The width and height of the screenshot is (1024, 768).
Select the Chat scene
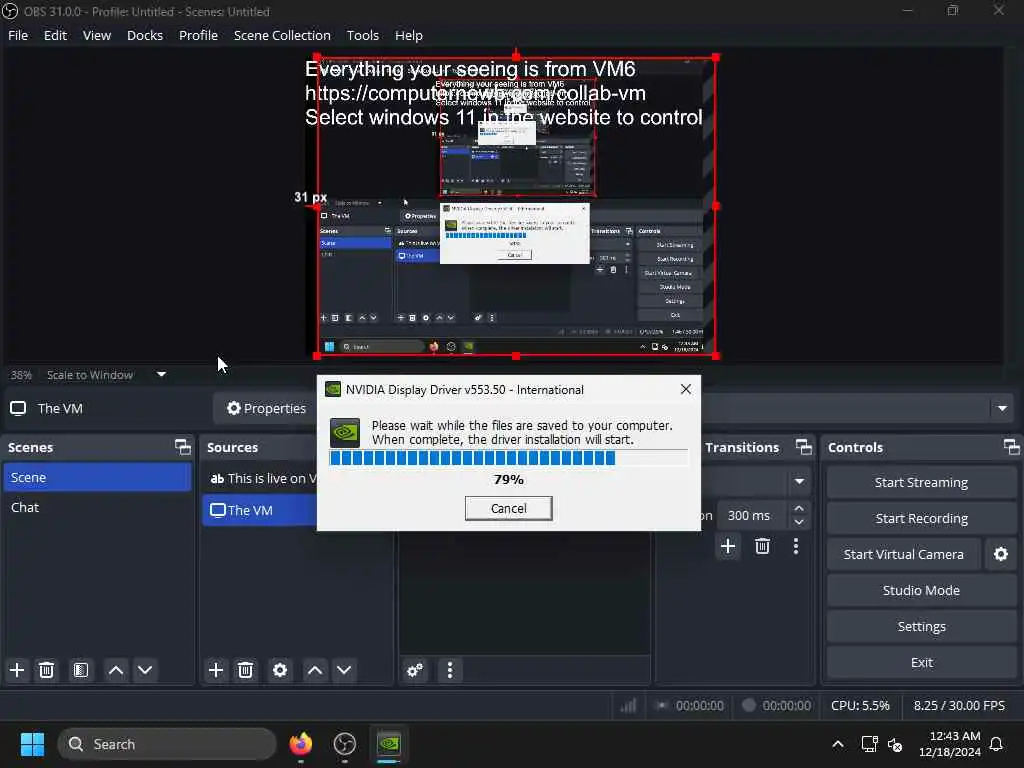pyautogui.click(x=97, y=507)
